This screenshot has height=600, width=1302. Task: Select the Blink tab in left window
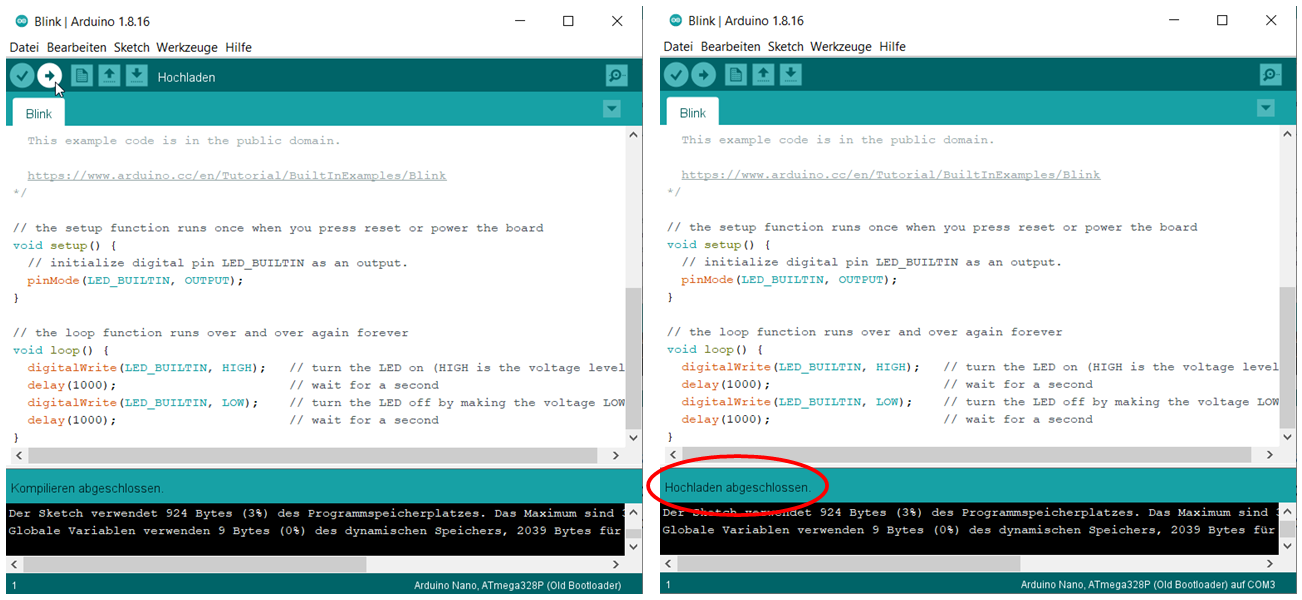37,113
